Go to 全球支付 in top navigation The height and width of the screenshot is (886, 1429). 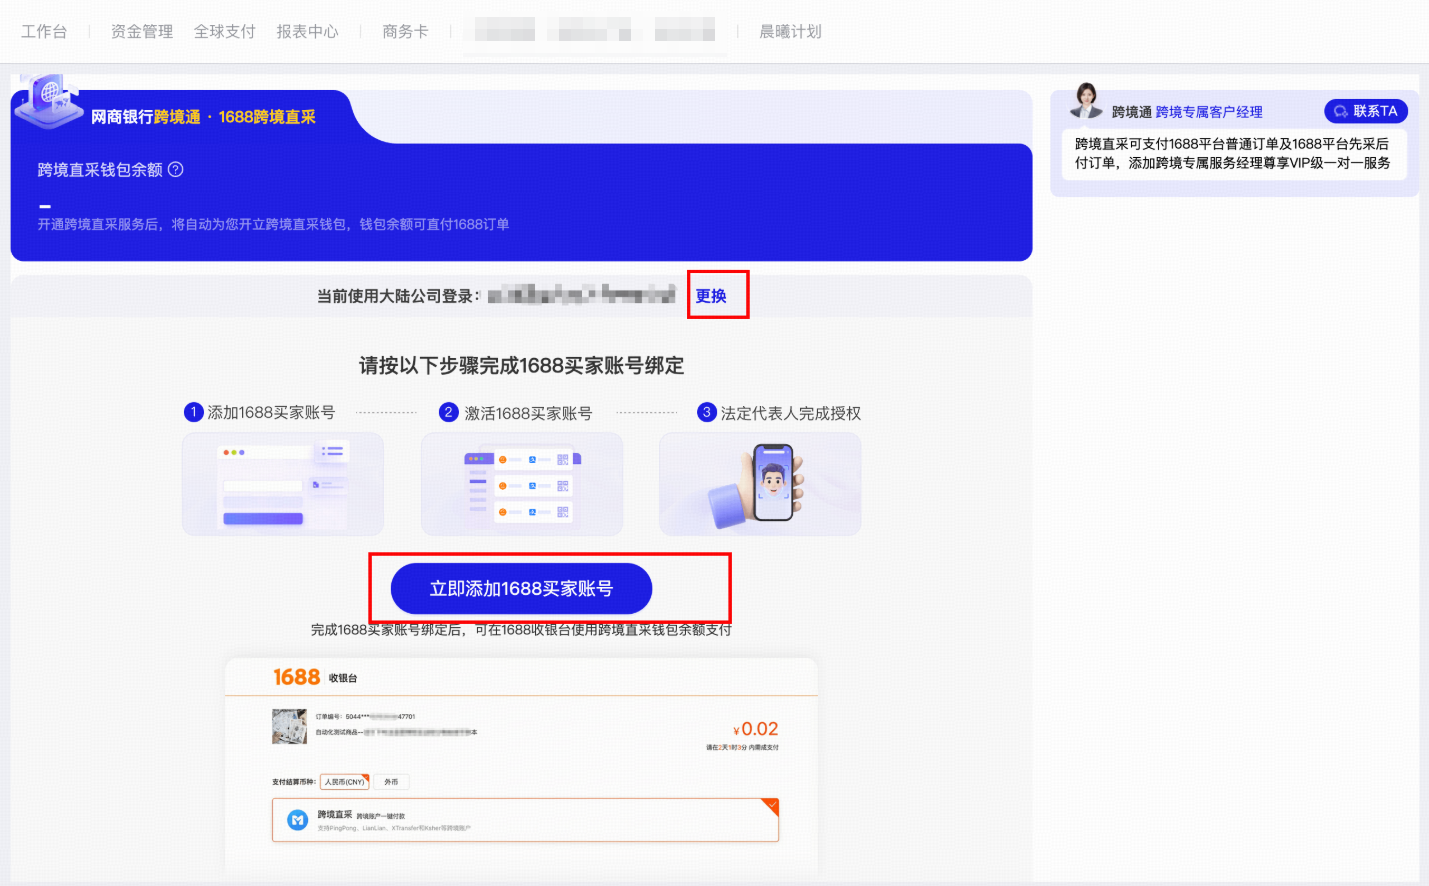coord(225,32)
